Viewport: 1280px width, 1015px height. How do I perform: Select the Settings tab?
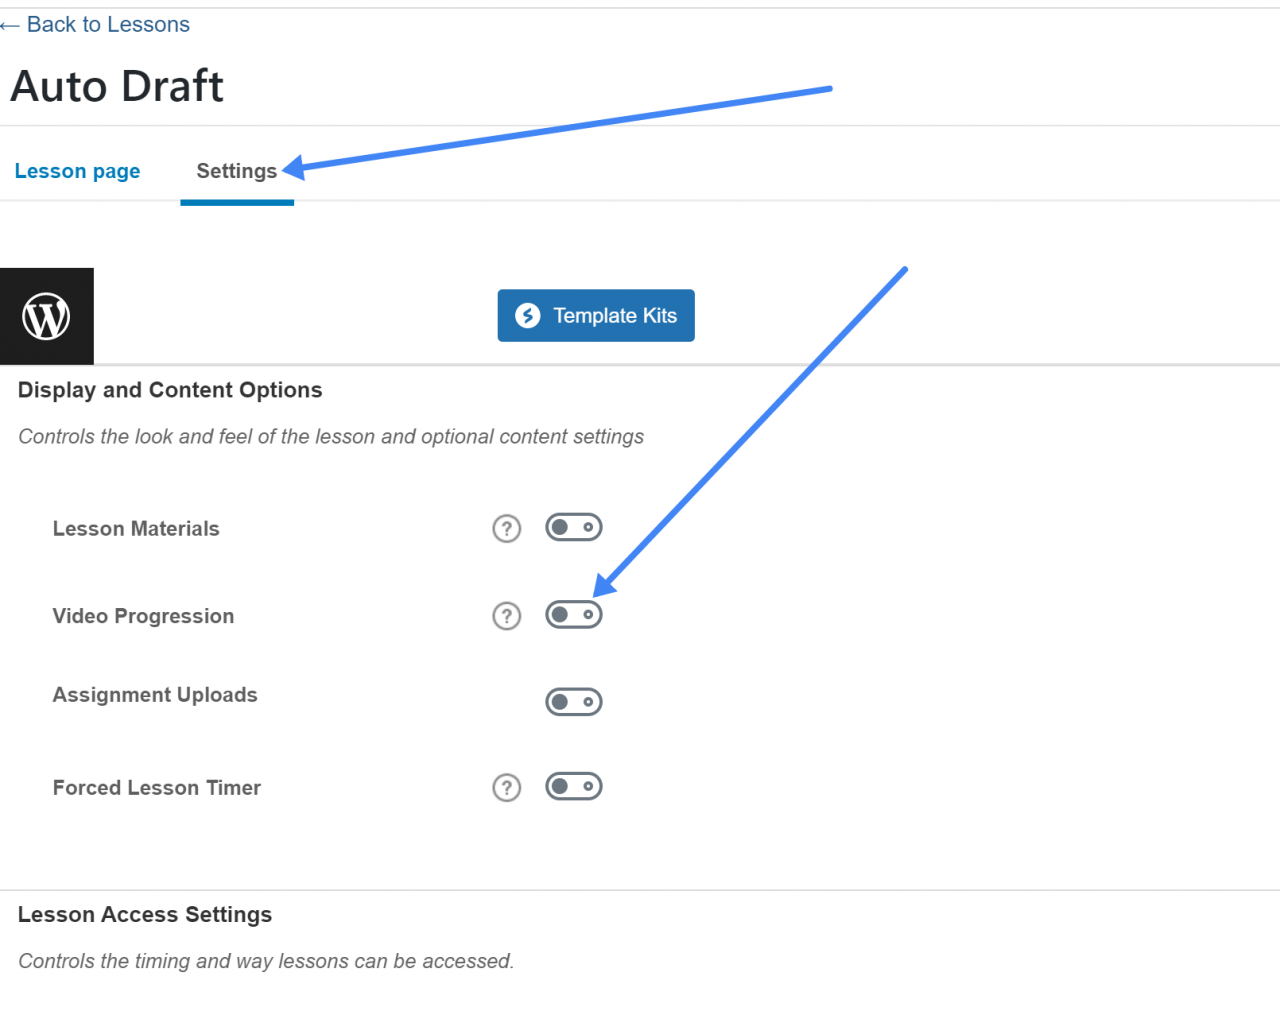[x=236, y=171]
